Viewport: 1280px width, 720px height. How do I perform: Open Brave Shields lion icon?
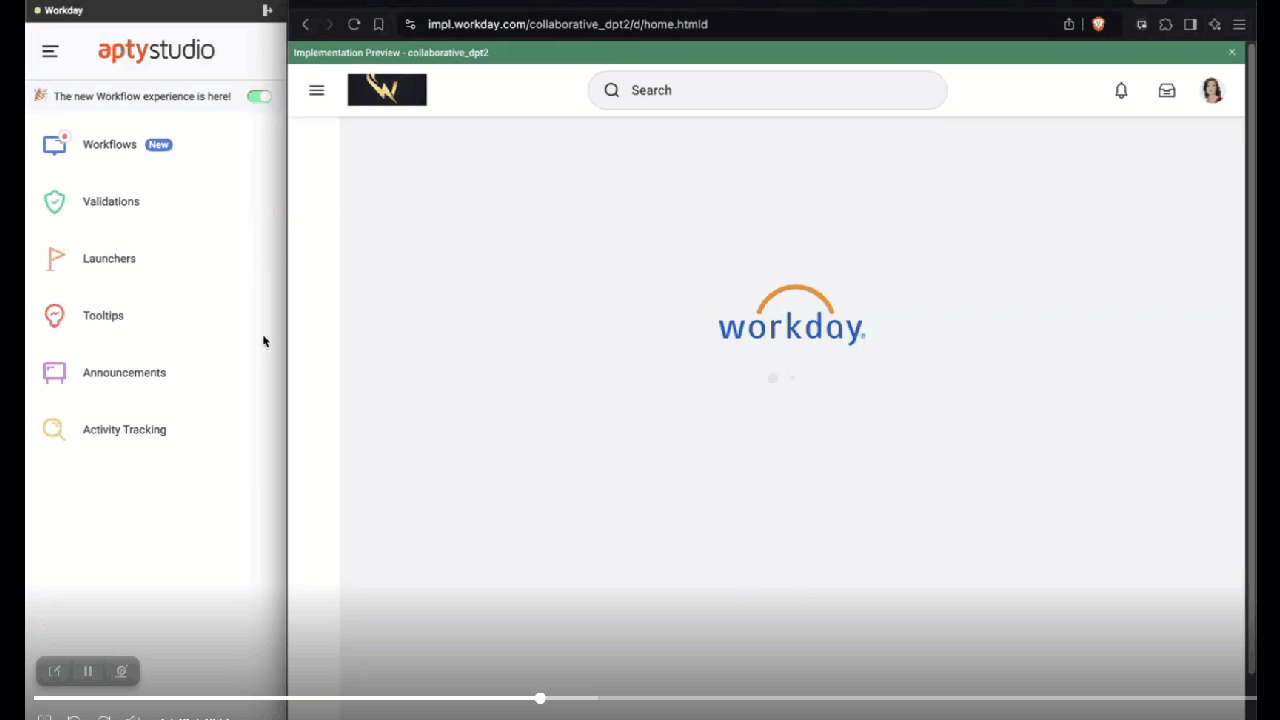[1098, 24]
